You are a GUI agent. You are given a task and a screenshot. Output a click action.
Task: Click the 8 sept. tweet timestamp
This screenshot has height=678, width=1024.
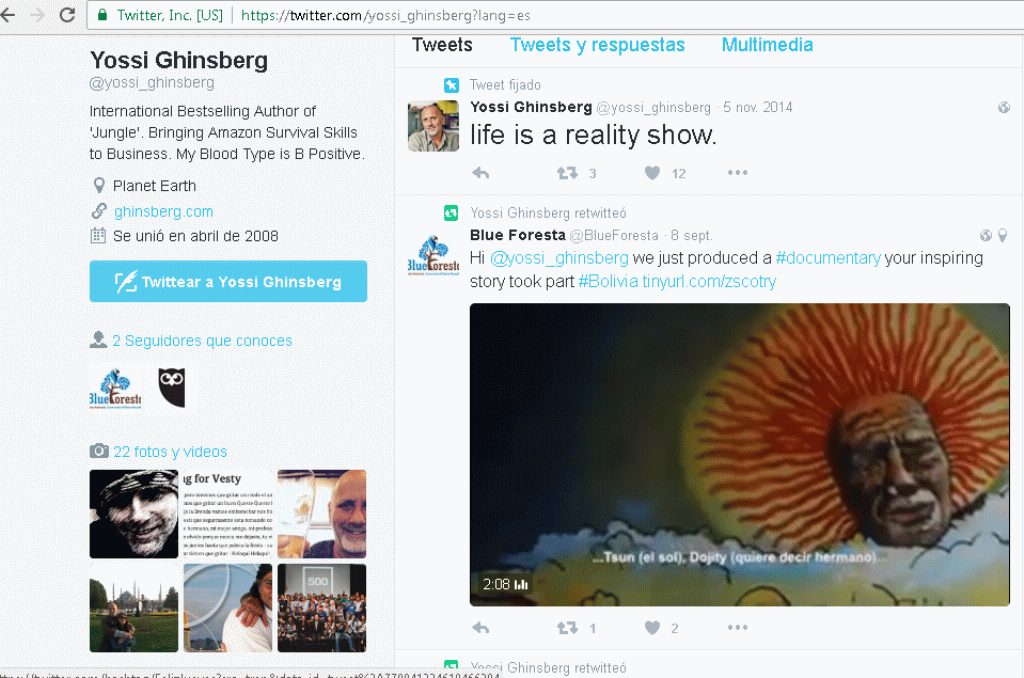[x=692, y=235]
